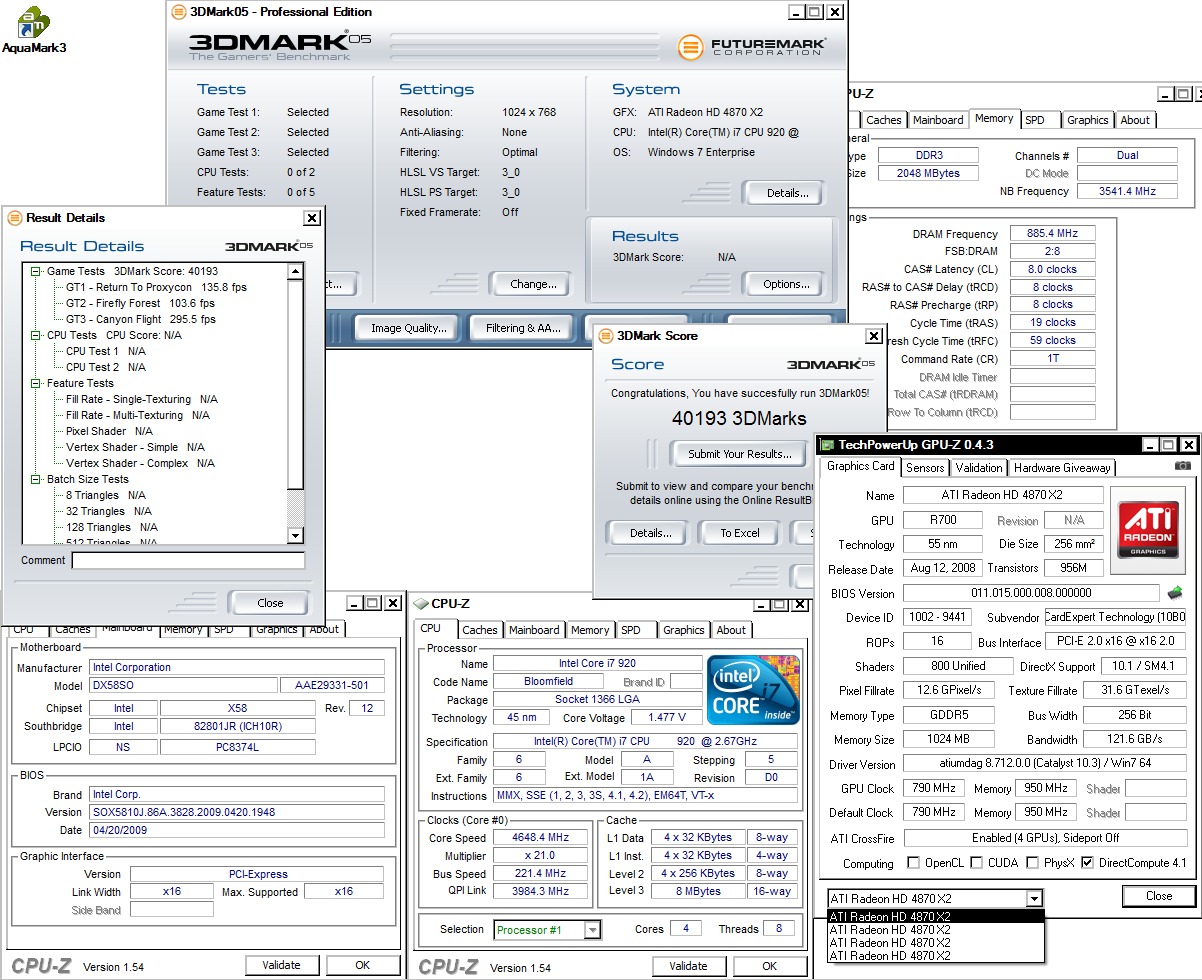Viewport: 1202px width, 980px height.
Task: Click the CPU-Z processor window title icon
Action: pyautogui.click(x=421, y=603)
